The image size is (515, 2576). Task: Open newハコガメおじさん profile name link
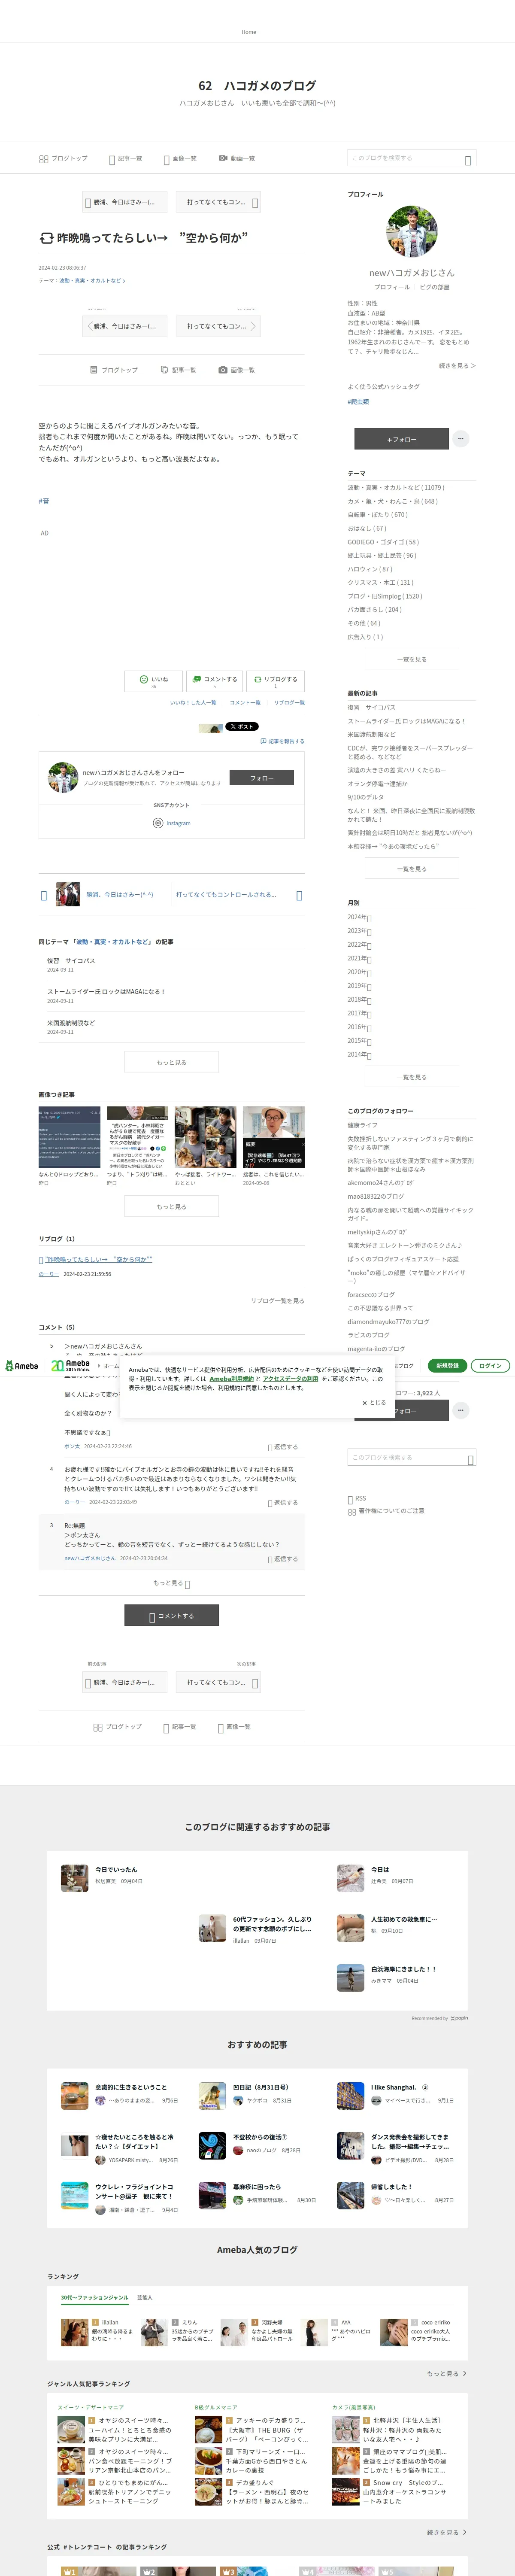pyautogui.click(x=412, y=272)
